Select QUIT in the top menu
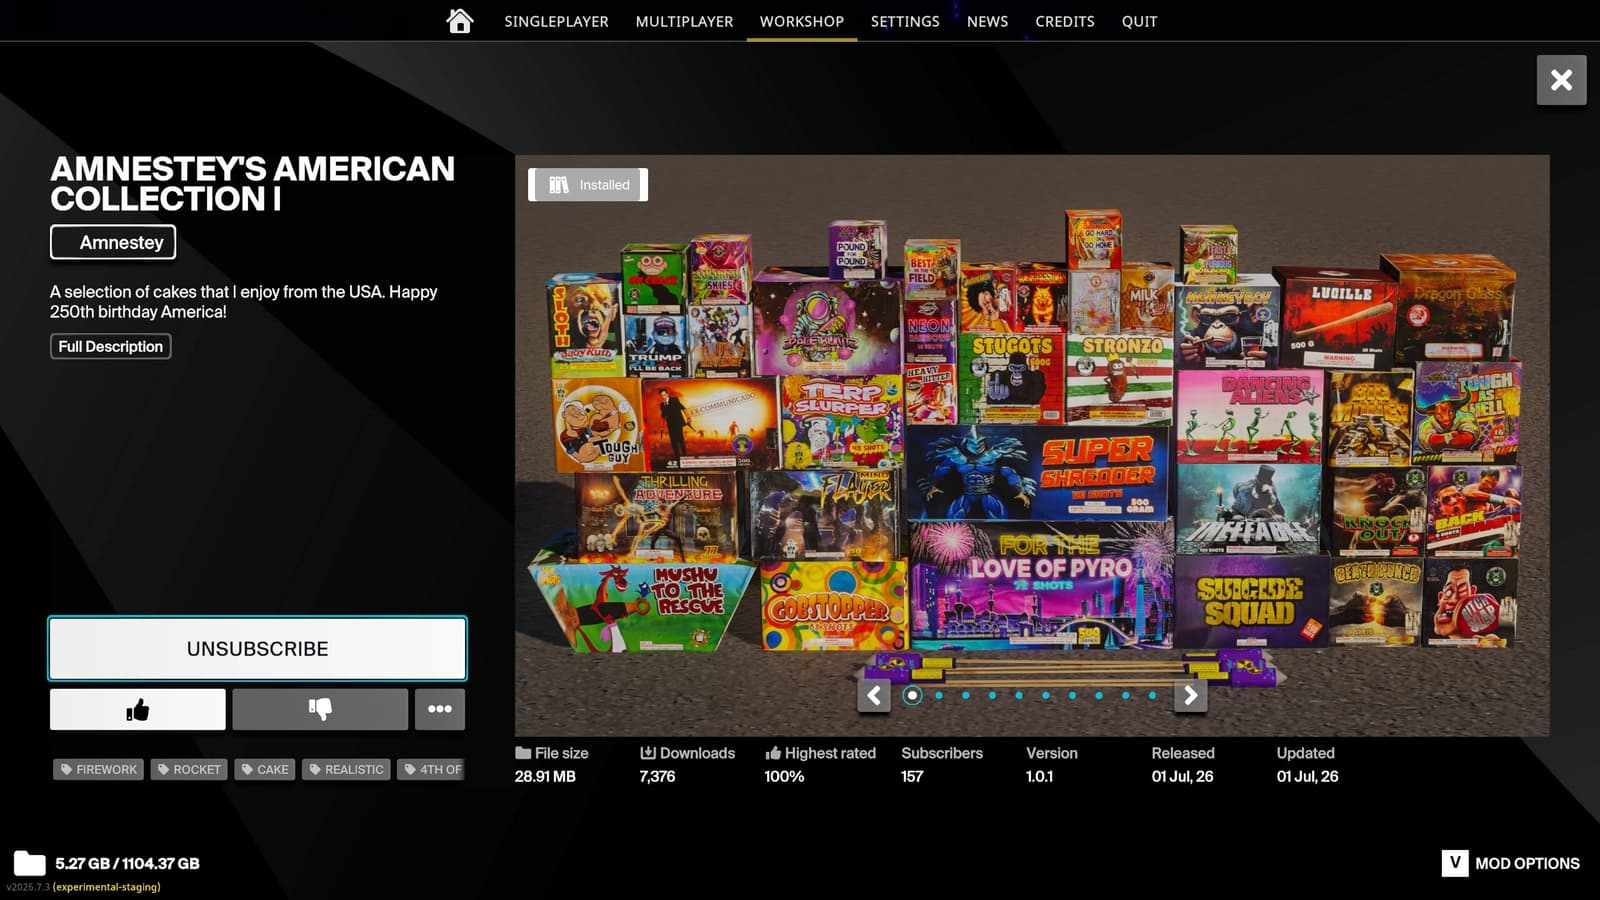1600x900 pixels. pyautogui.click(x=1139, y=21)
